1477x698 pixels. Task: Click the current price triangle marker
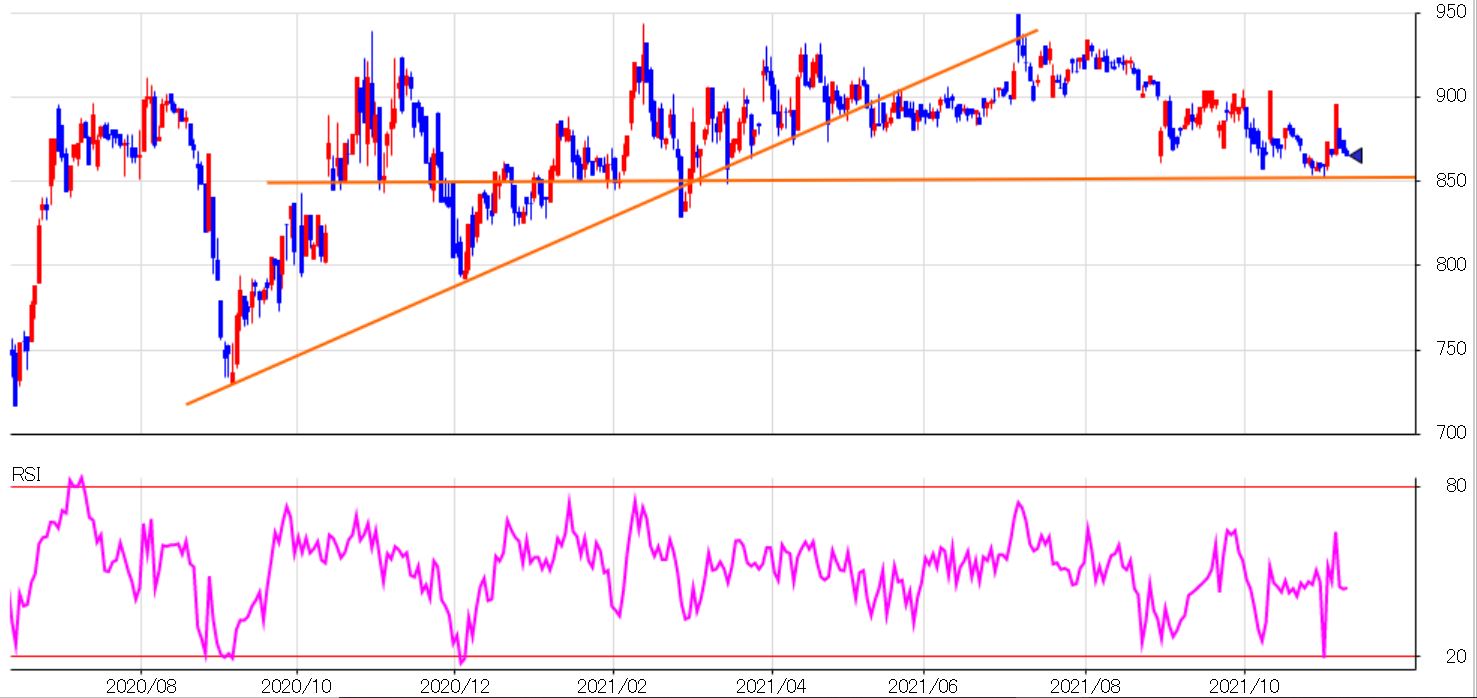pyautogui.click(x=1357, y=155)
